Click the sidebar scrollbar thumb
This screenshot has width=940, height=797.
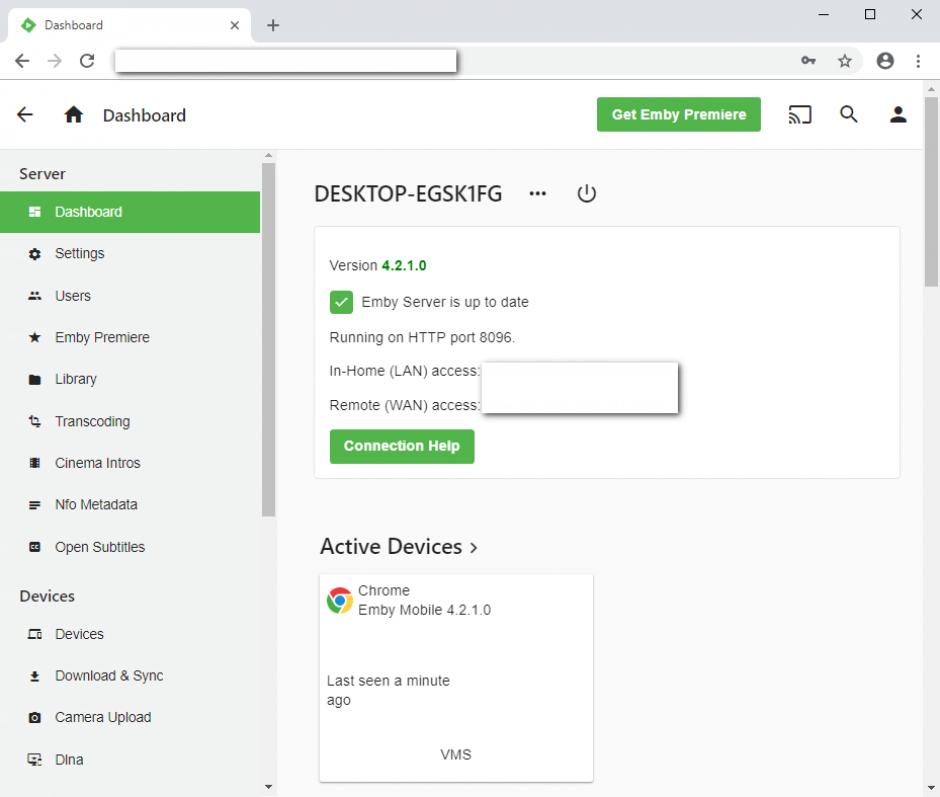click(x=269, y=339)
